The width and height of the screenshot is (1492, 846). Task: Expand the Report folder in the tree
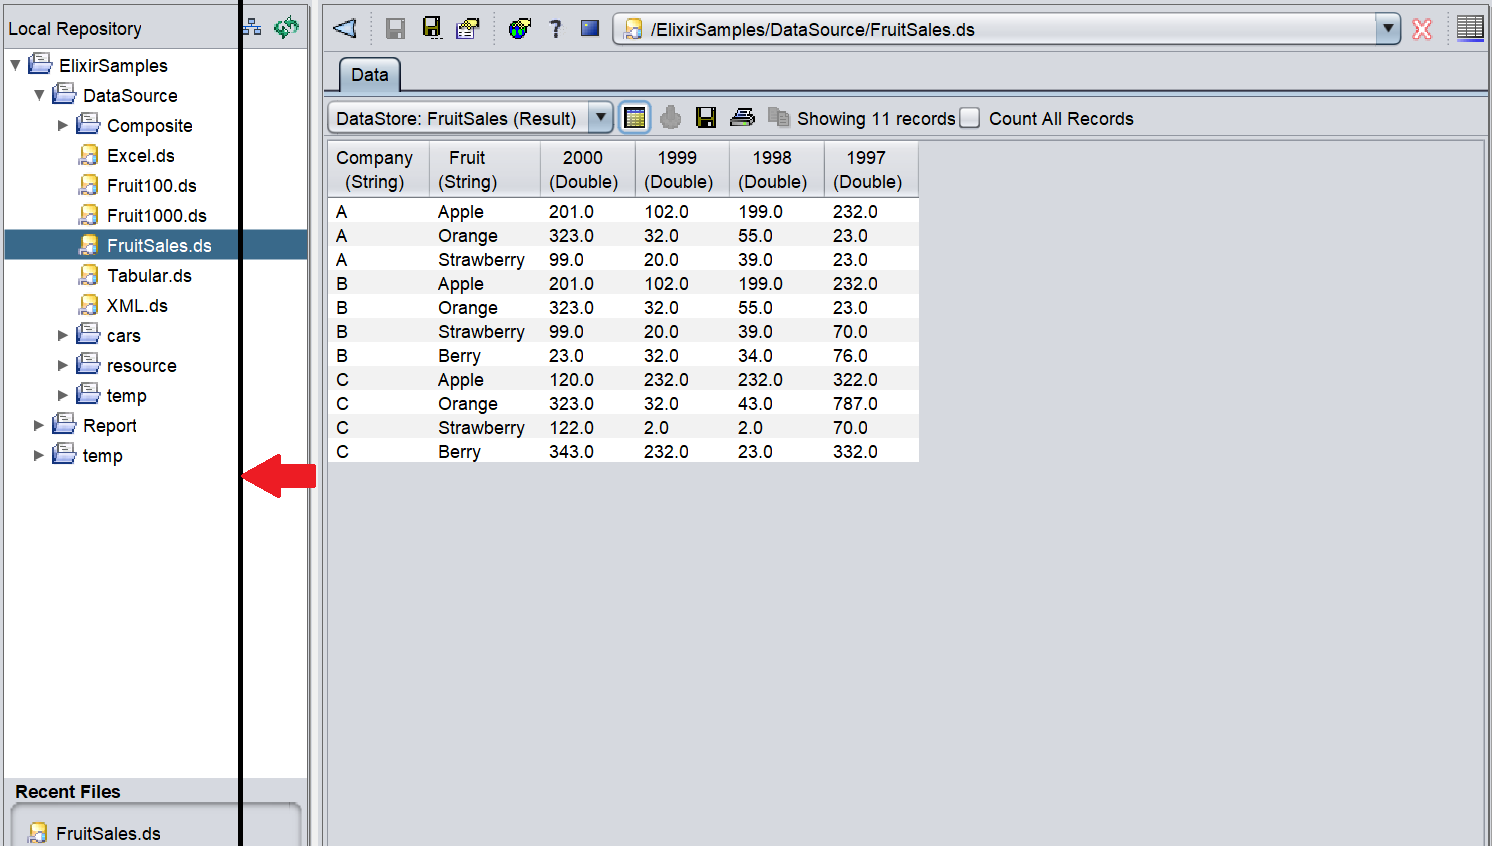[x=39, y=426]
